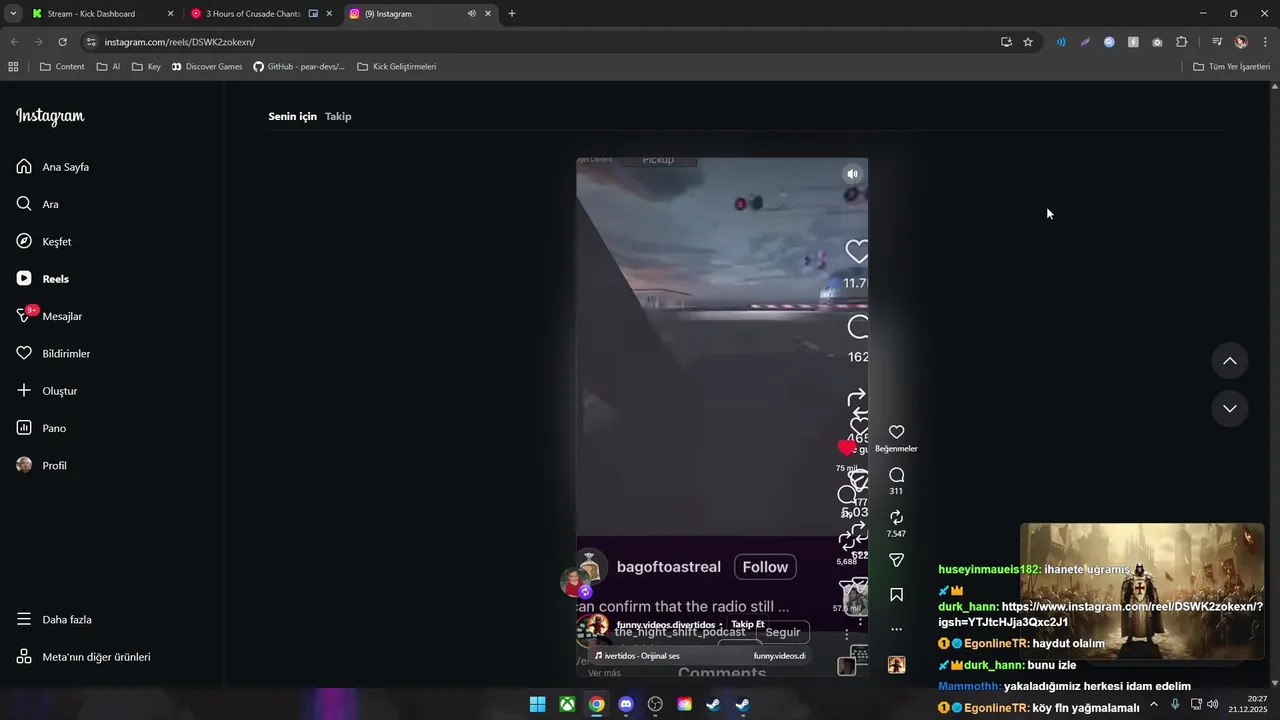Open the Chrome profile avatar
The height and width of the screenshot is (720, 1280).
pos(1241,42)
